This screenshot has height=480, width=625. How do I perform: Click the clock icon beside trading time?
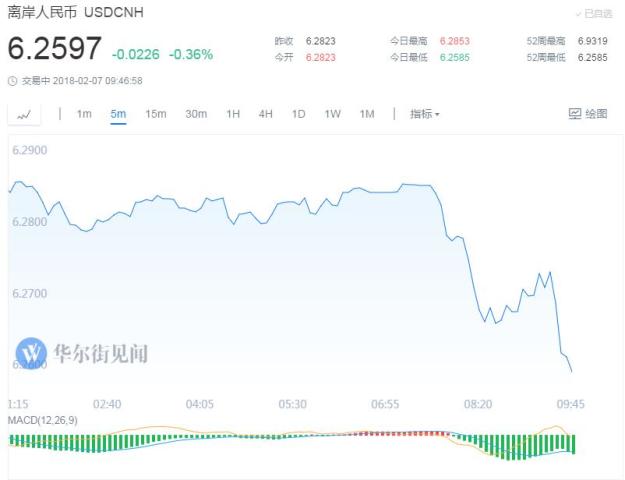point(11,81)
